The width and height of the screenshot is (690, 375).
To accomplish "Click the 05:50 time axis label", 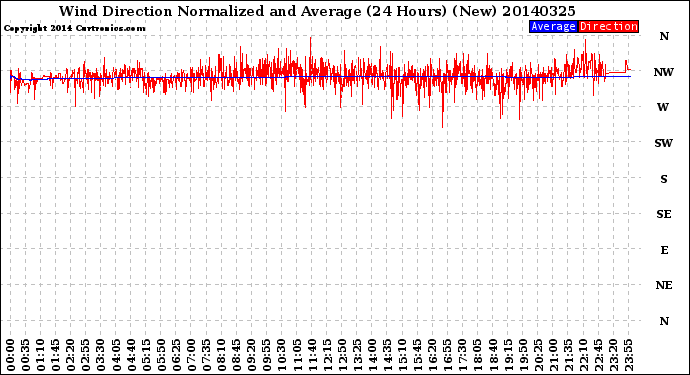I will [x=161, y=355].
